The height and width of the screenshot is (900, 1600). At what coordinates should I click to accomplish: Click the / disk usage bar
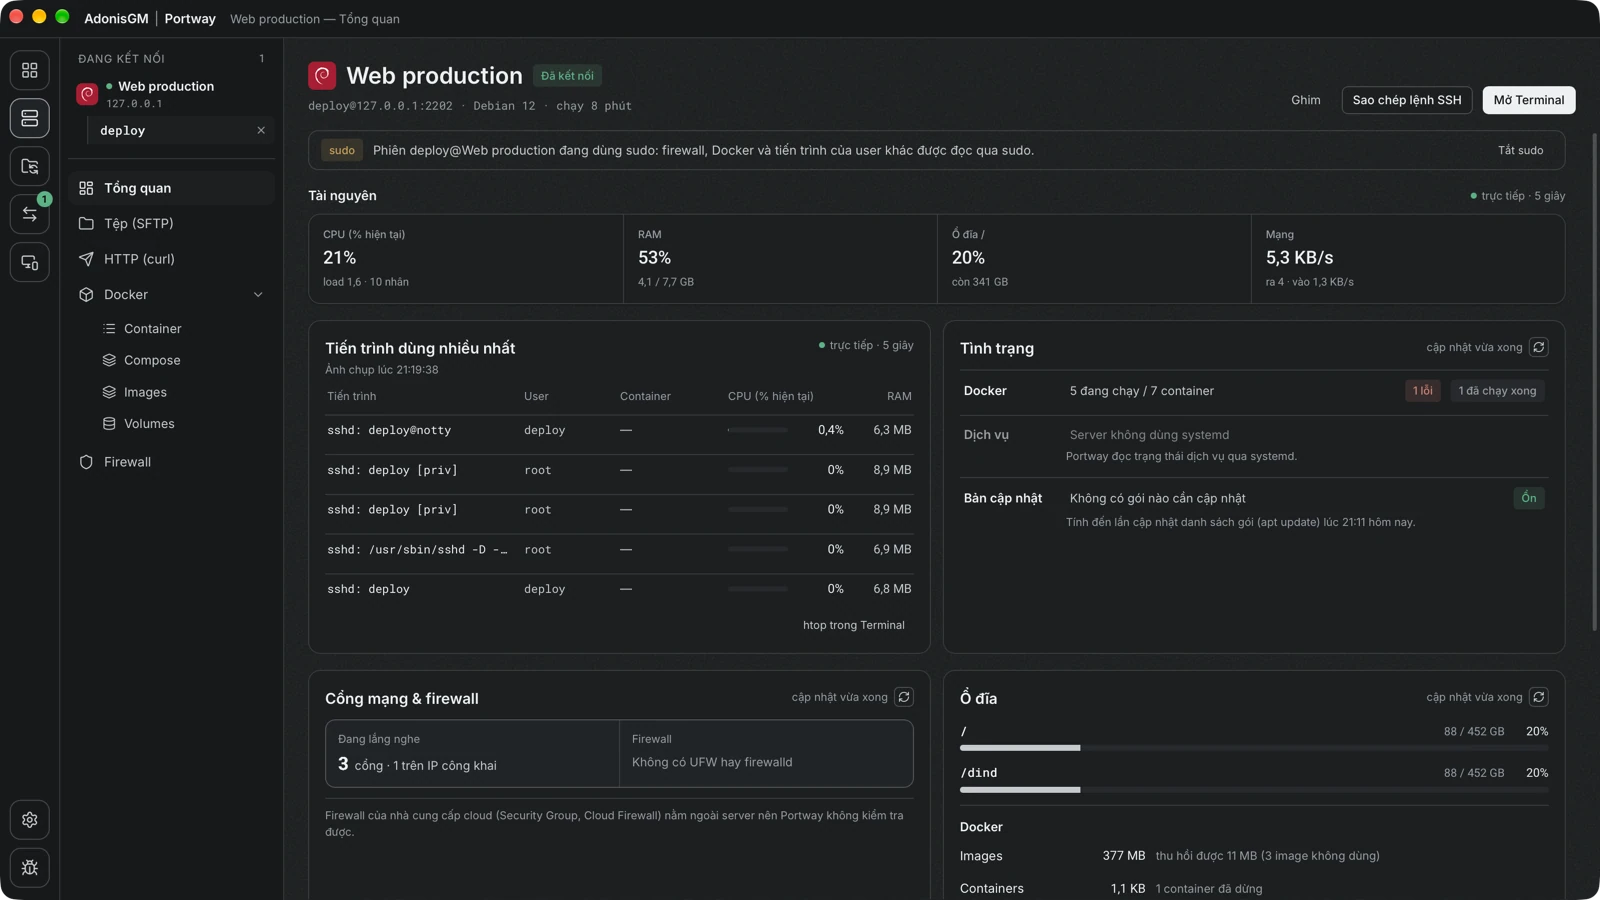tap(1254, 748)
